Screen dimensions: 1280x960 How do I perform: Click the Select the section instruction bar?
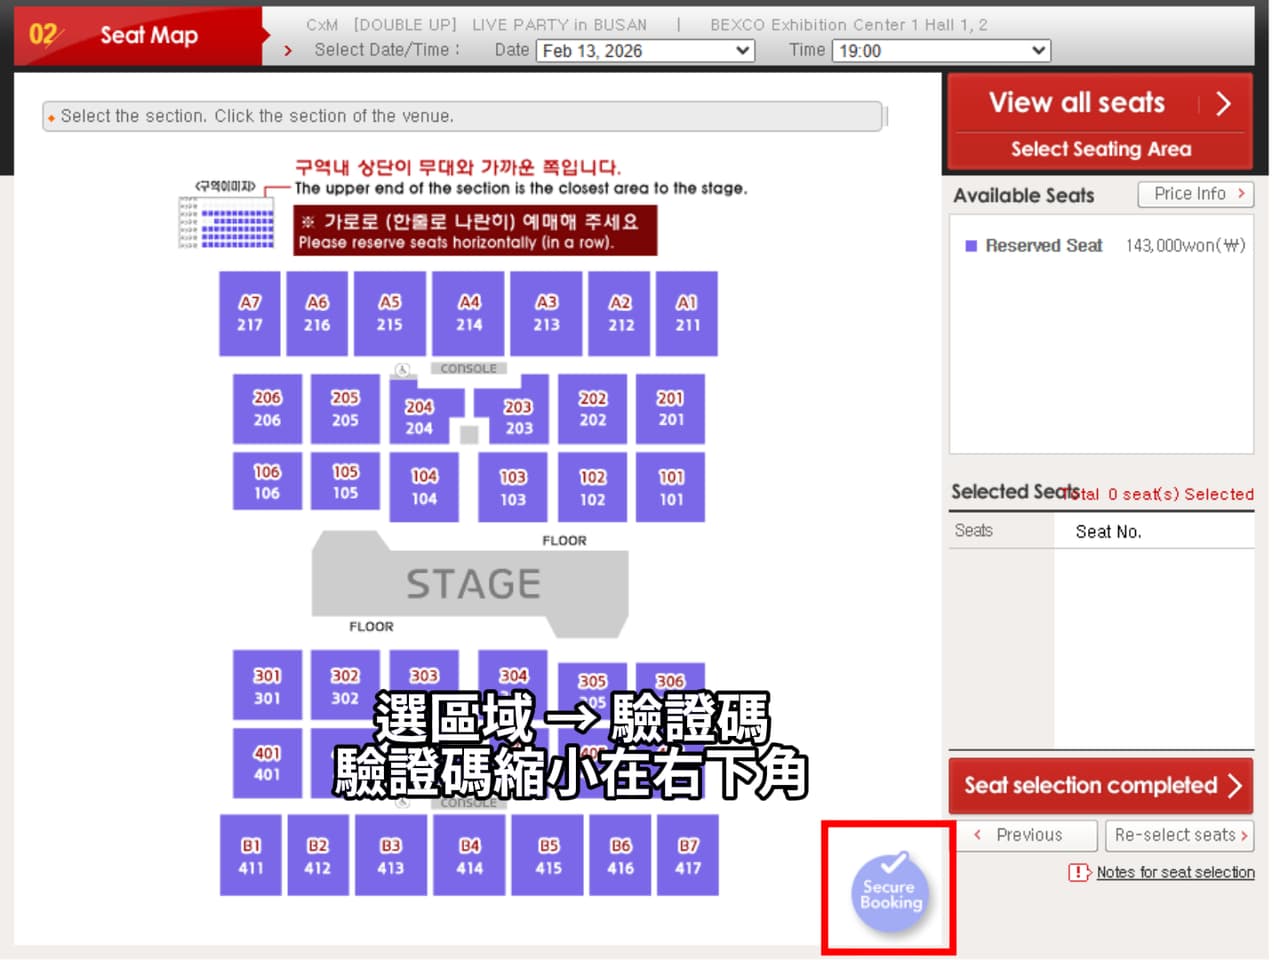point(463,116)
